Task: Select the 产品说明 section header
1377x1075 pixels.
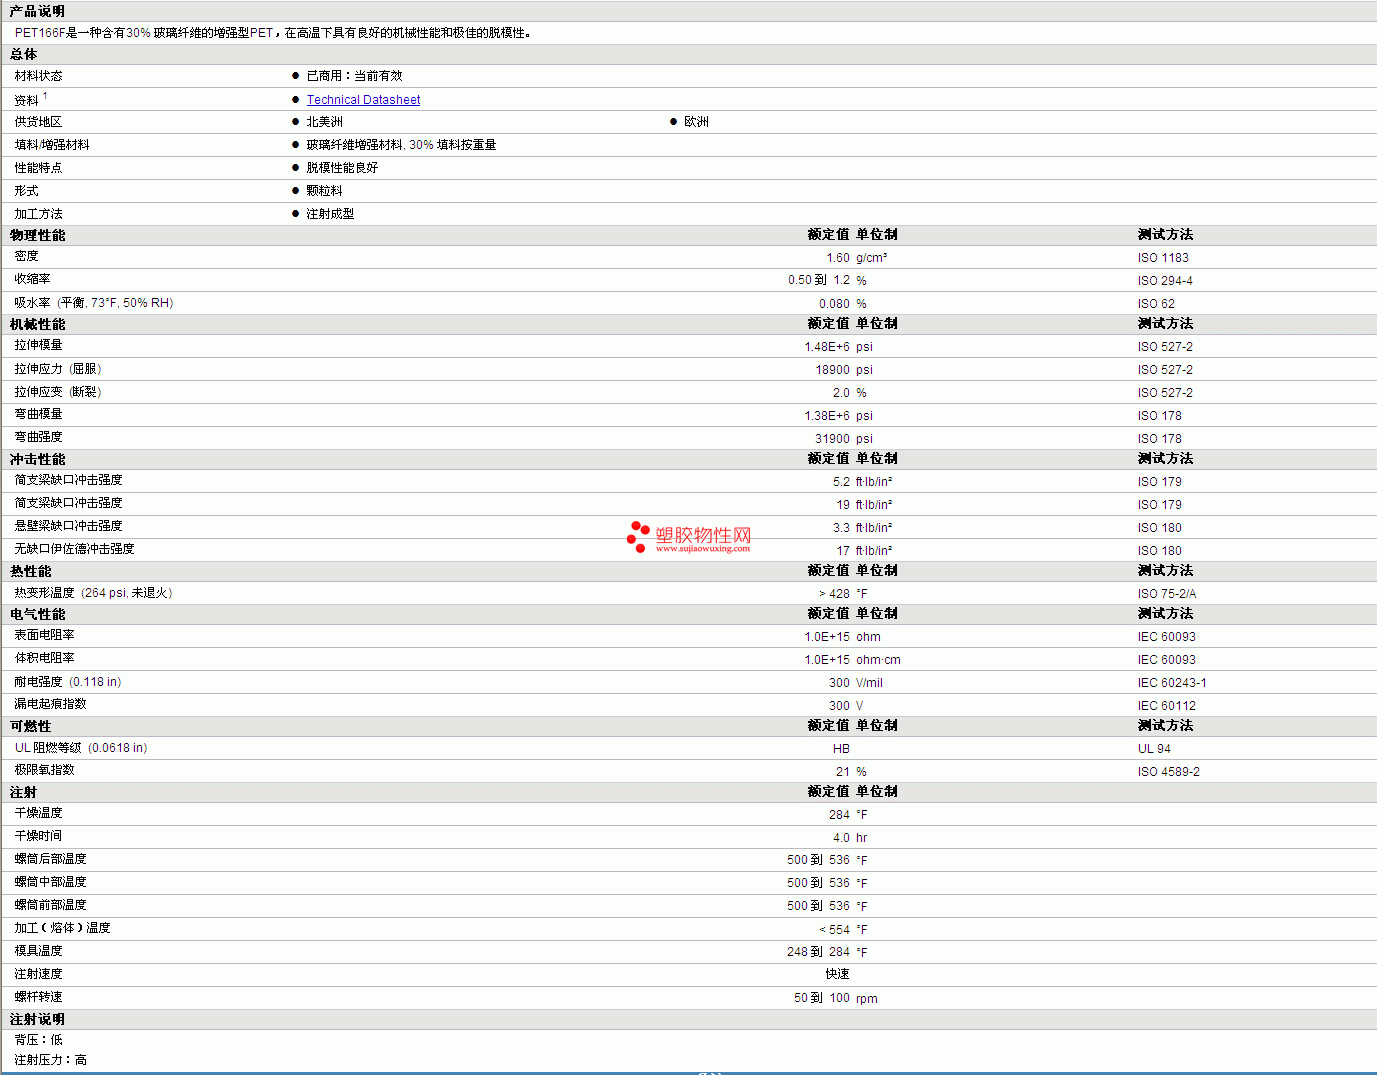Action: click(x=37, y=11)
